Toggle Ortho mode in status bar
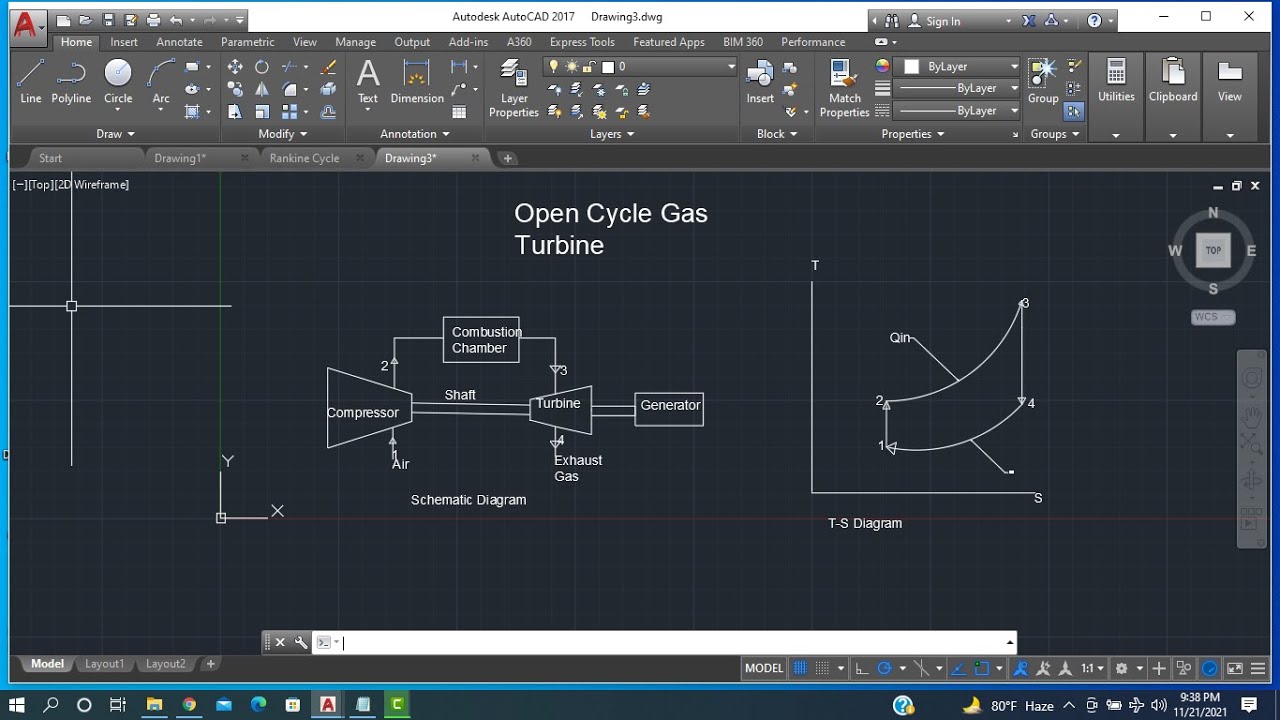This screenshot has width=1280, height=720. click(x=860, y=668)
